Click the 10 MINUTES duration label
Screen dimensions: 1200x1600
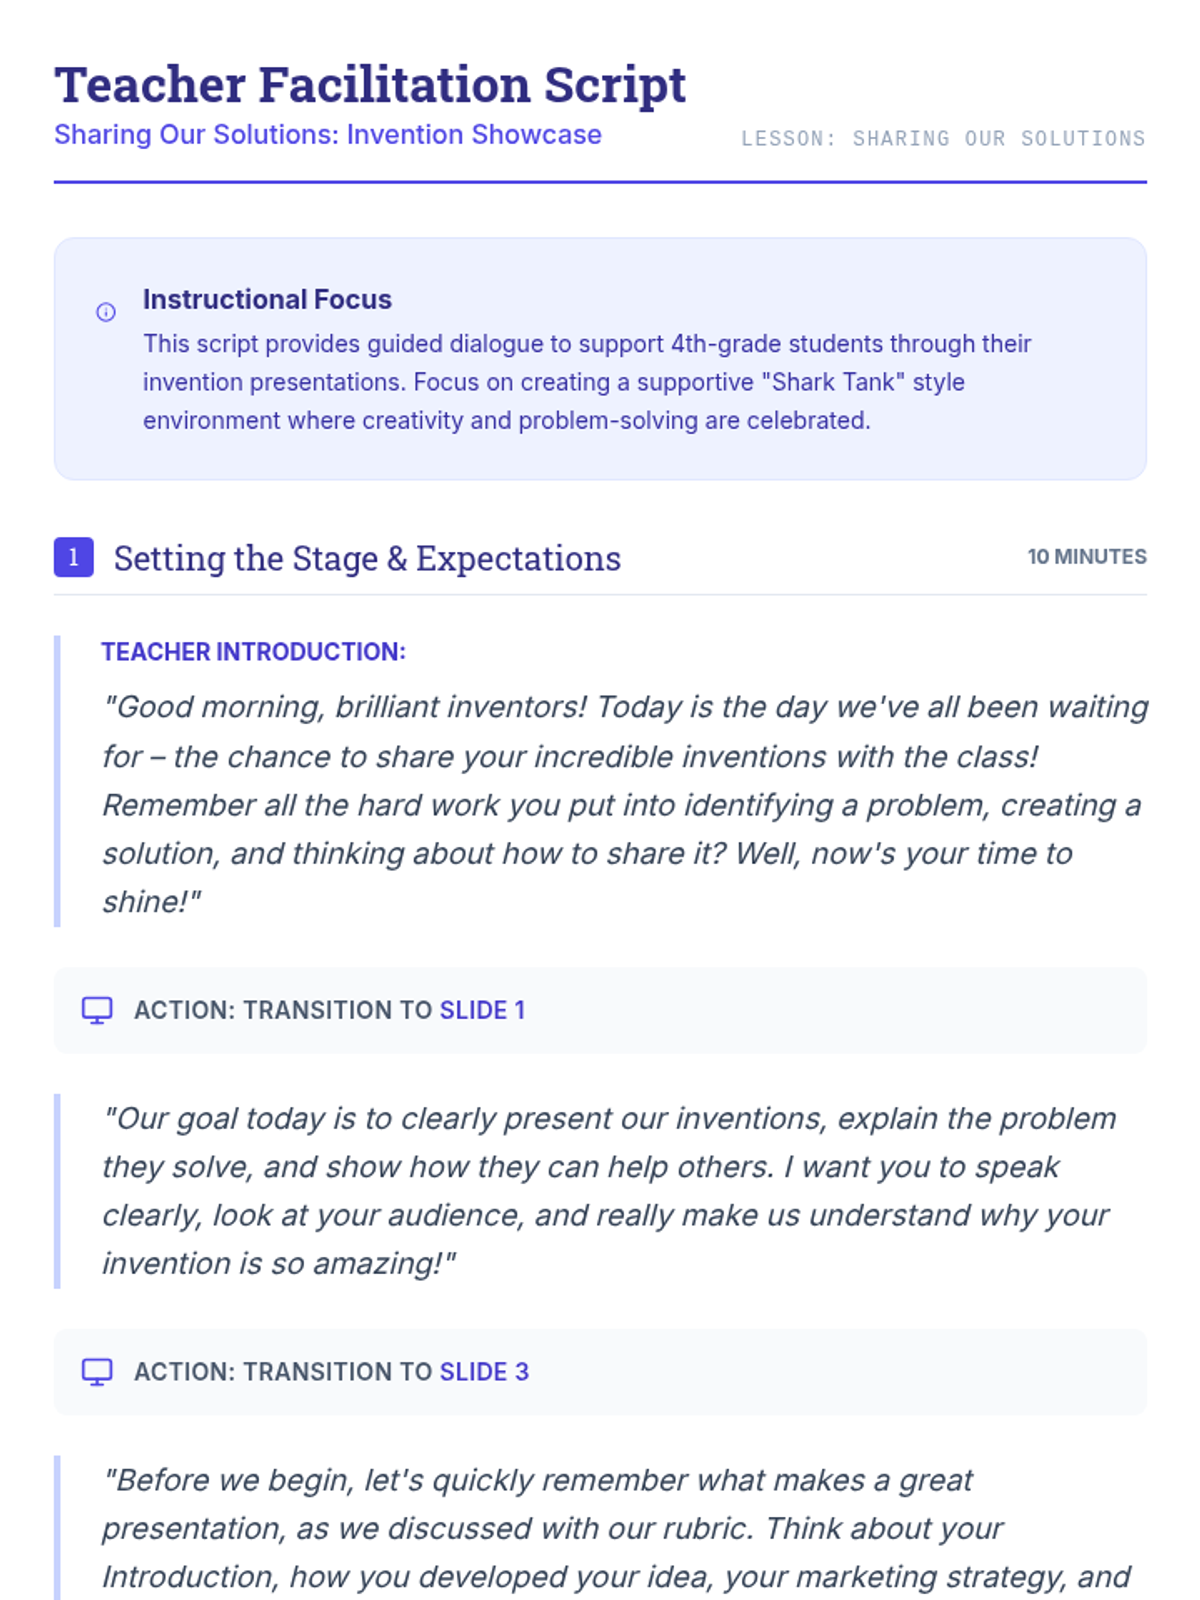click(x=1087, y=557)
